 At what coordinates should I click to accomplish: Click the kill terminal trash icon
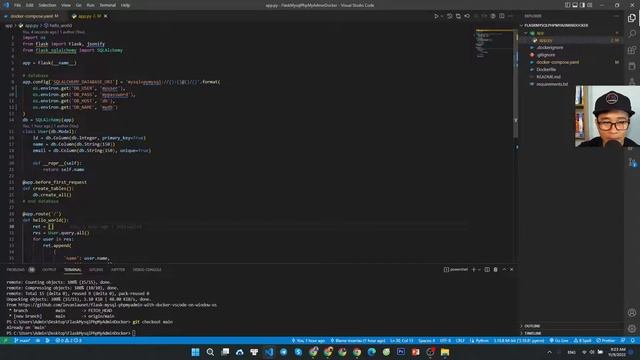coord(496,269)
